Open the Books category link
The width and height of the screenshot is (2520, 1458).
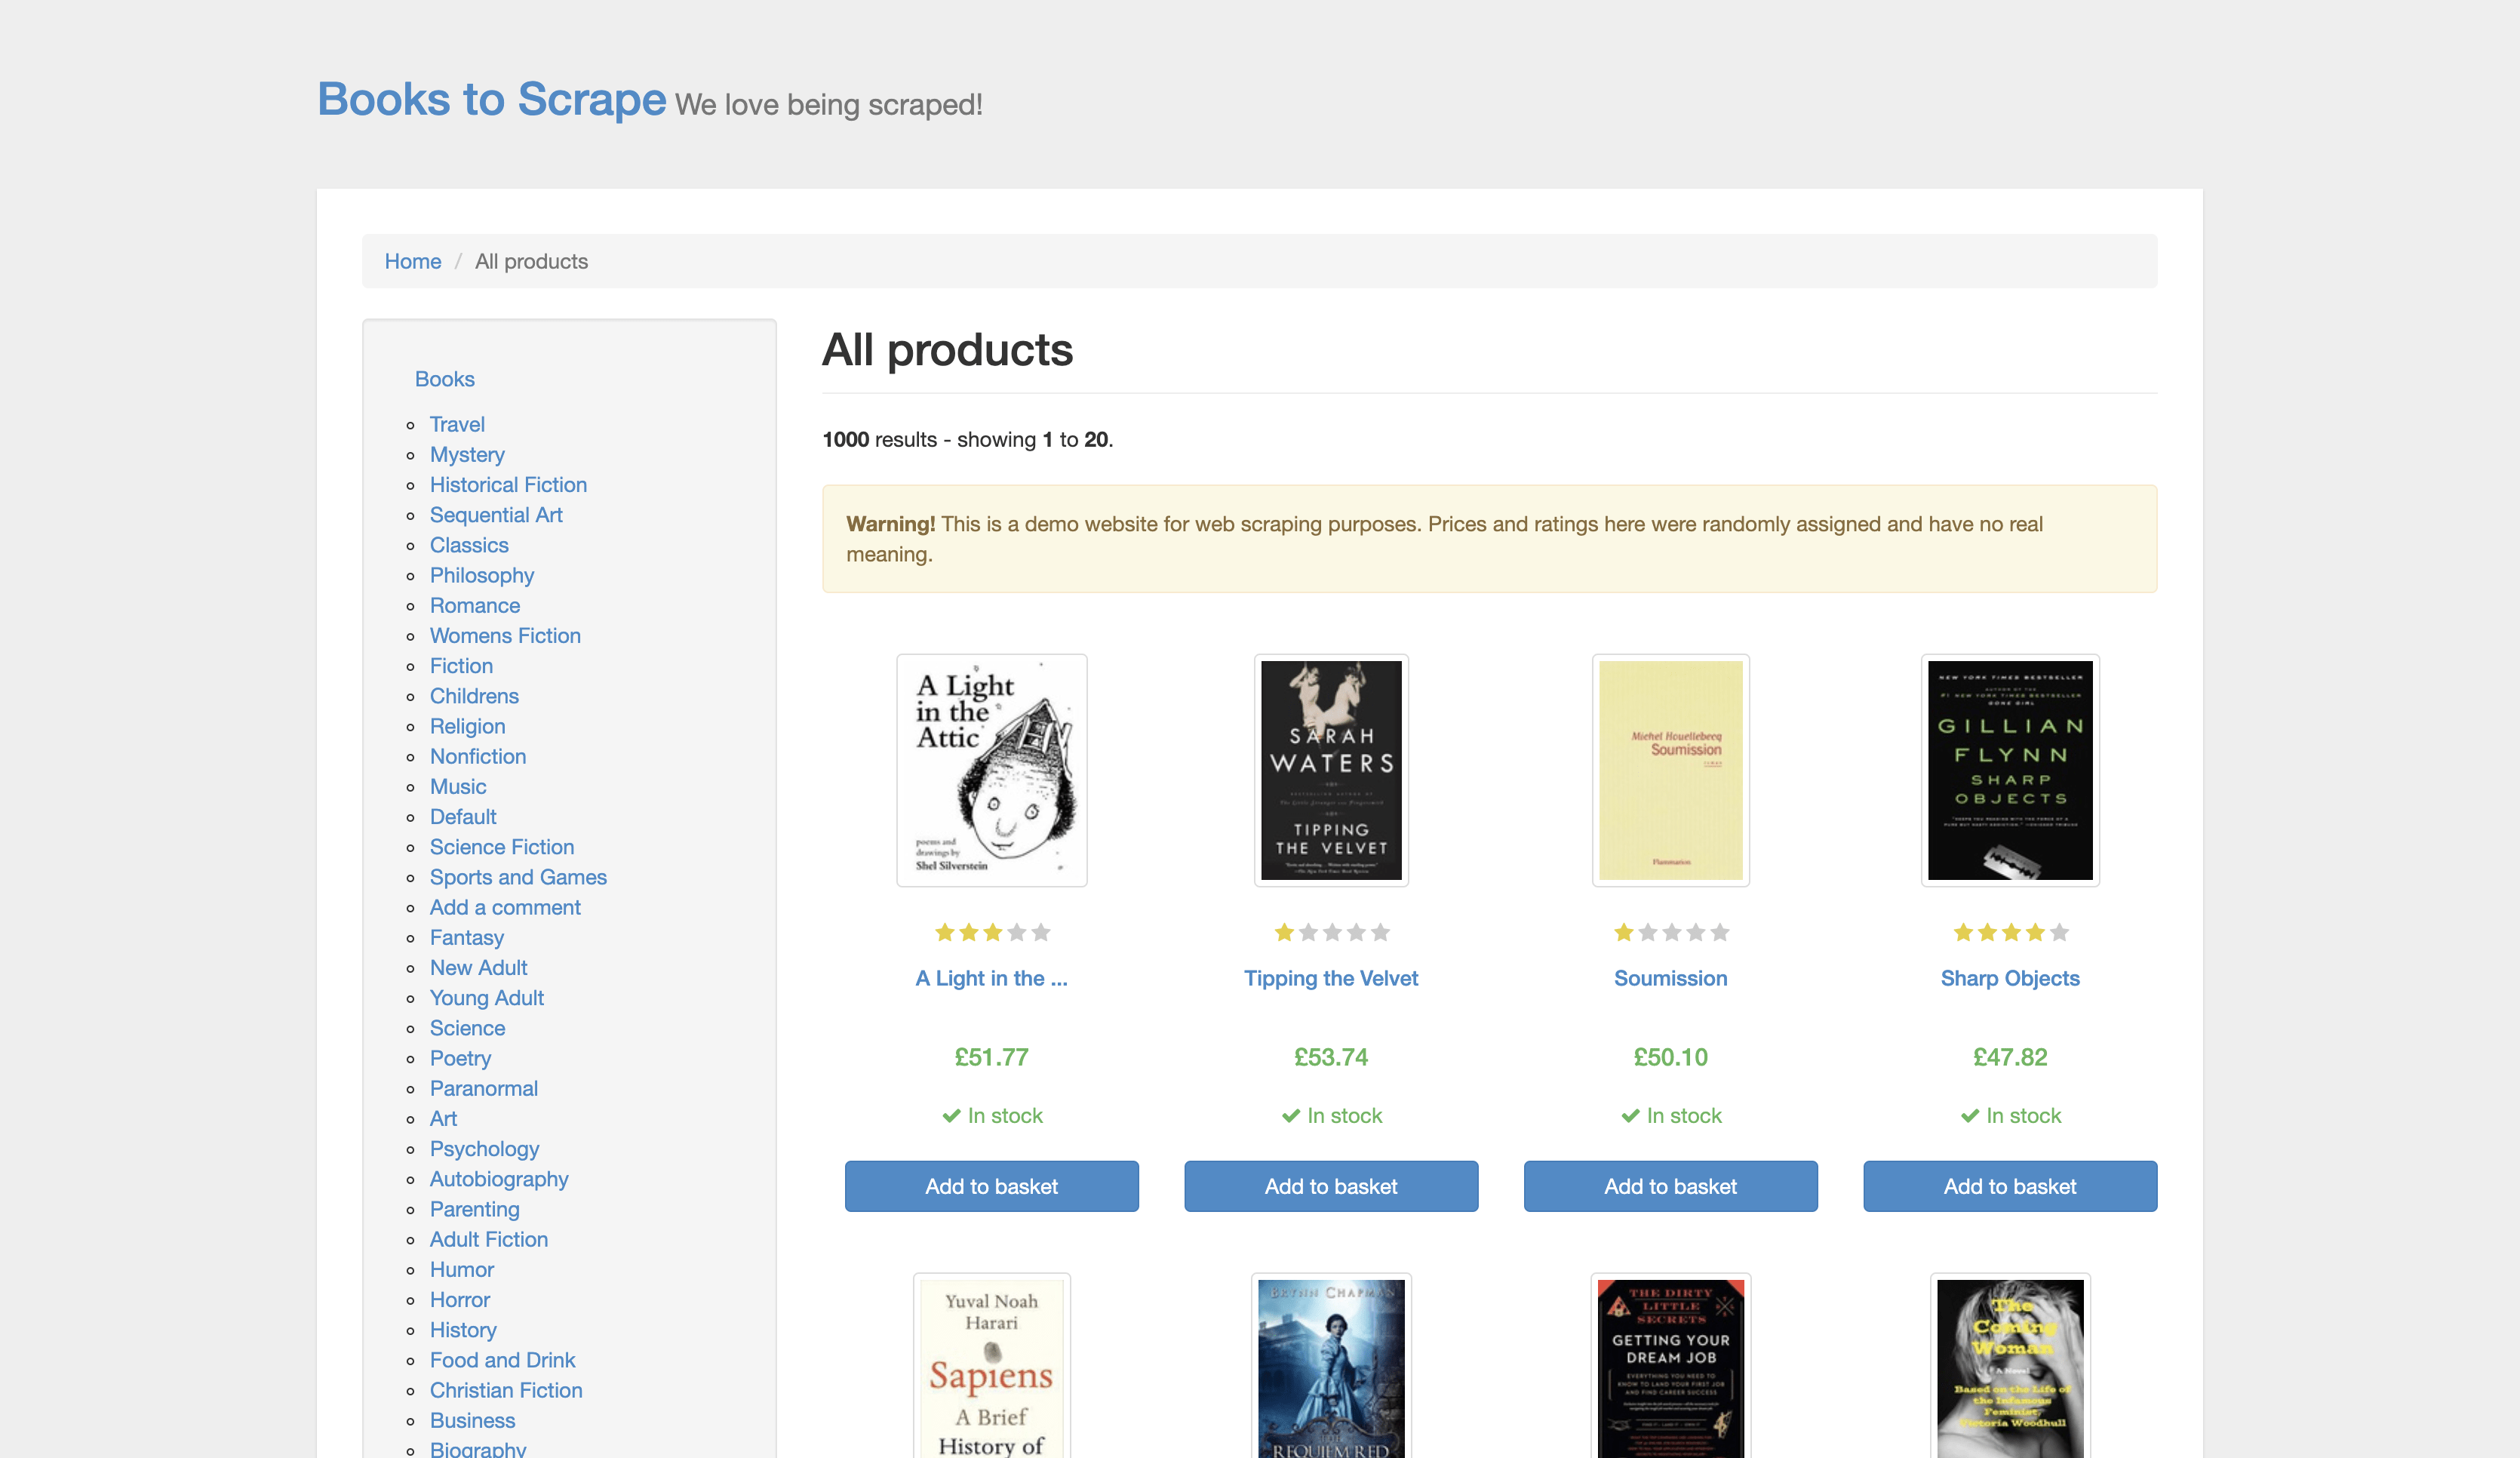pos(444,379)
